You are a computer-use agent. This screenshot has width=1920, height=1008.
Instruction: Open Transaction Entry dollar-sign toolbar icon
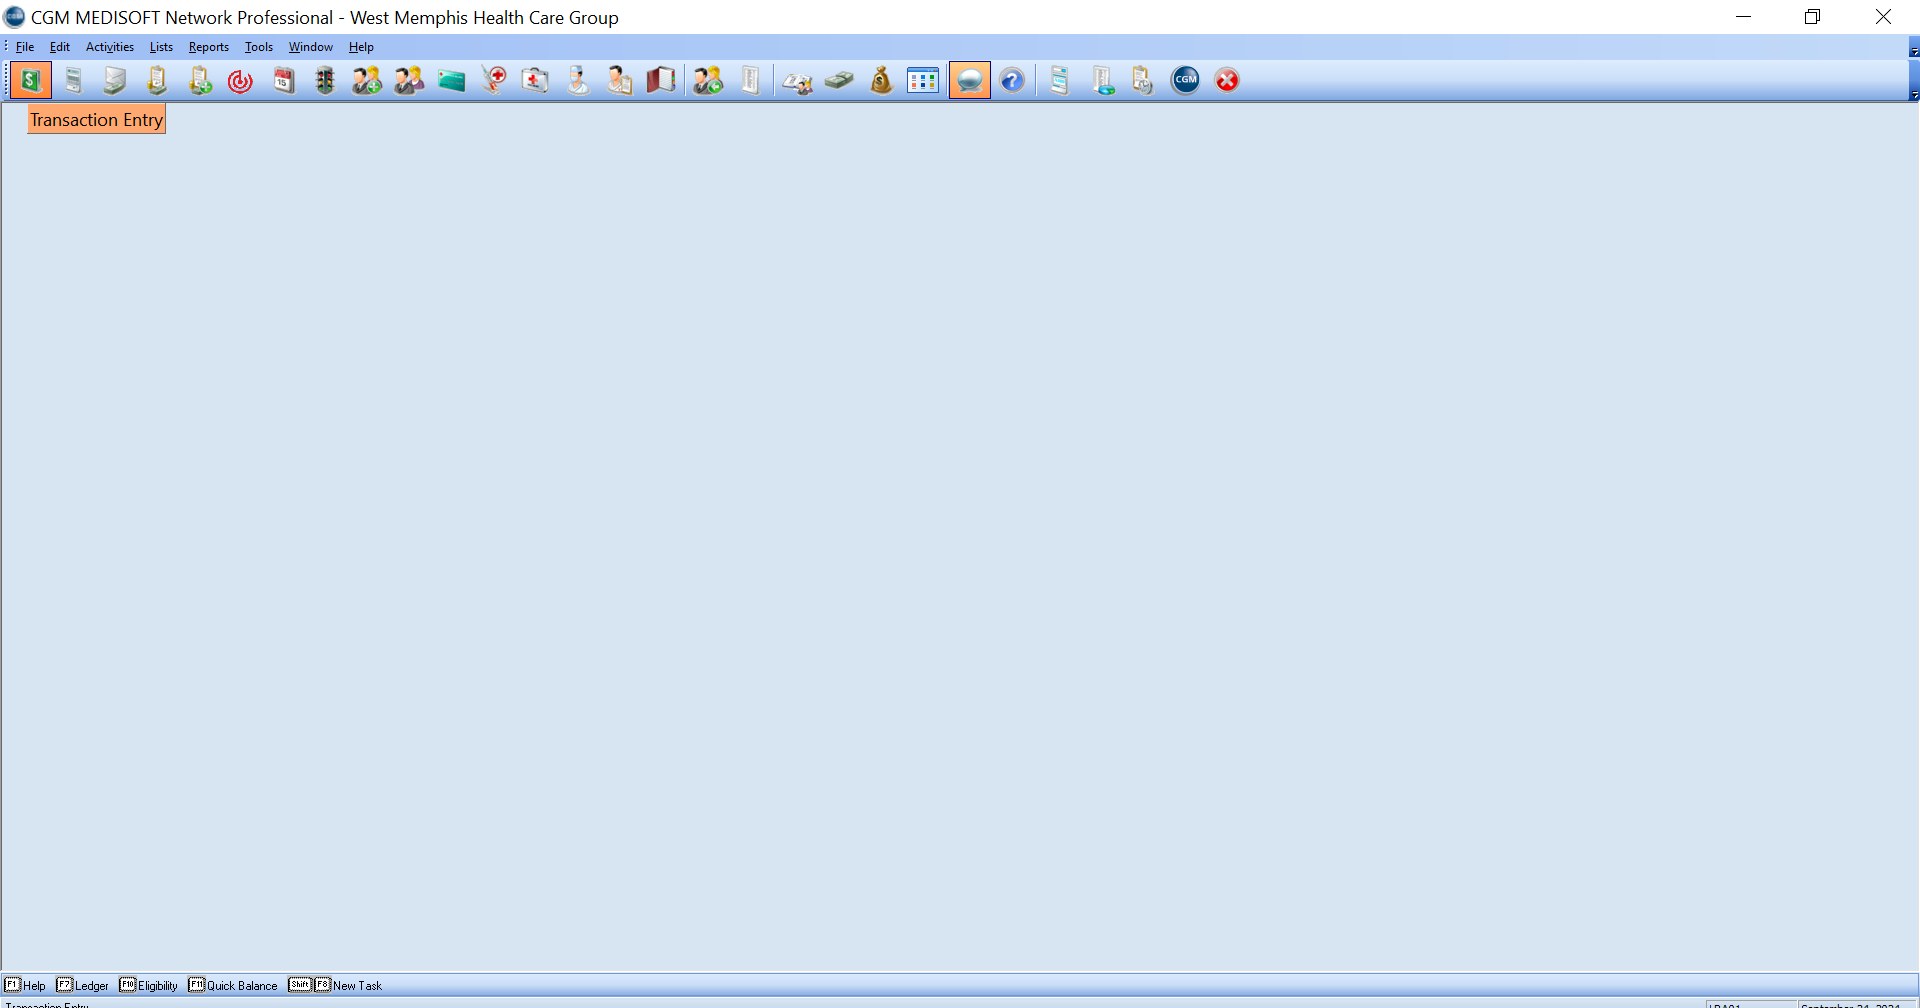pos(31,80)
